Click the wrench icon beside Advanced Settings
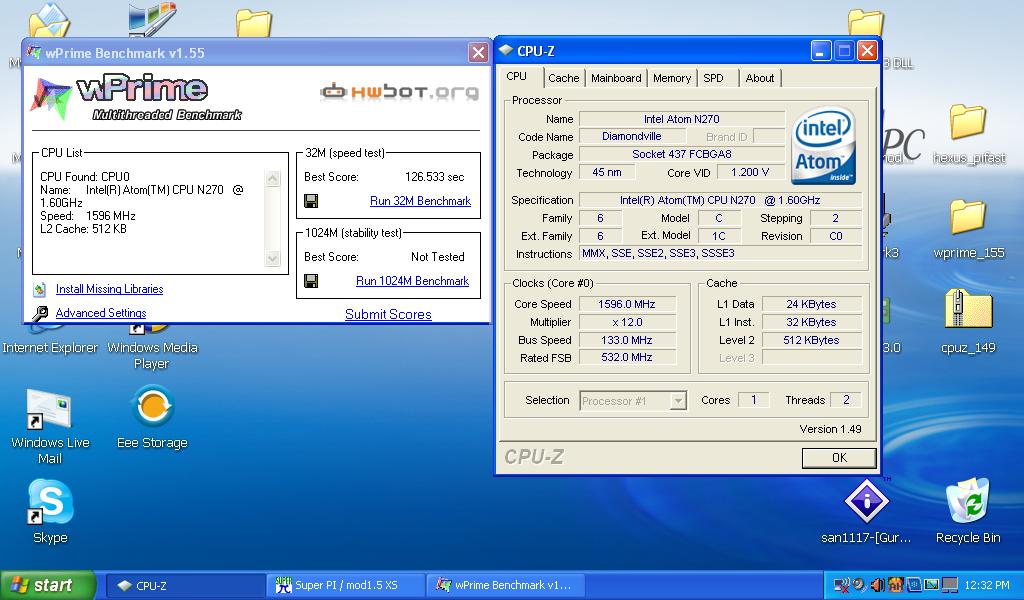The height and width of the screenshot is (600, 1024). point(40,313)
